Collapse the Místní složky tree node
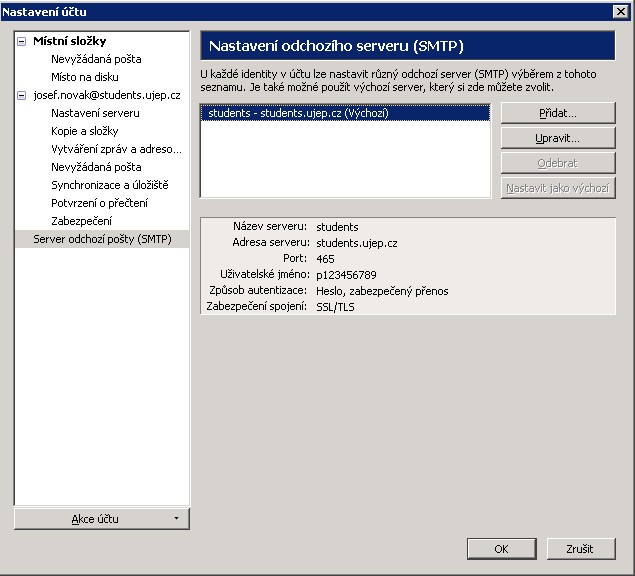The height and width of the screenshot is (576, 635). [x=22, y=41]
